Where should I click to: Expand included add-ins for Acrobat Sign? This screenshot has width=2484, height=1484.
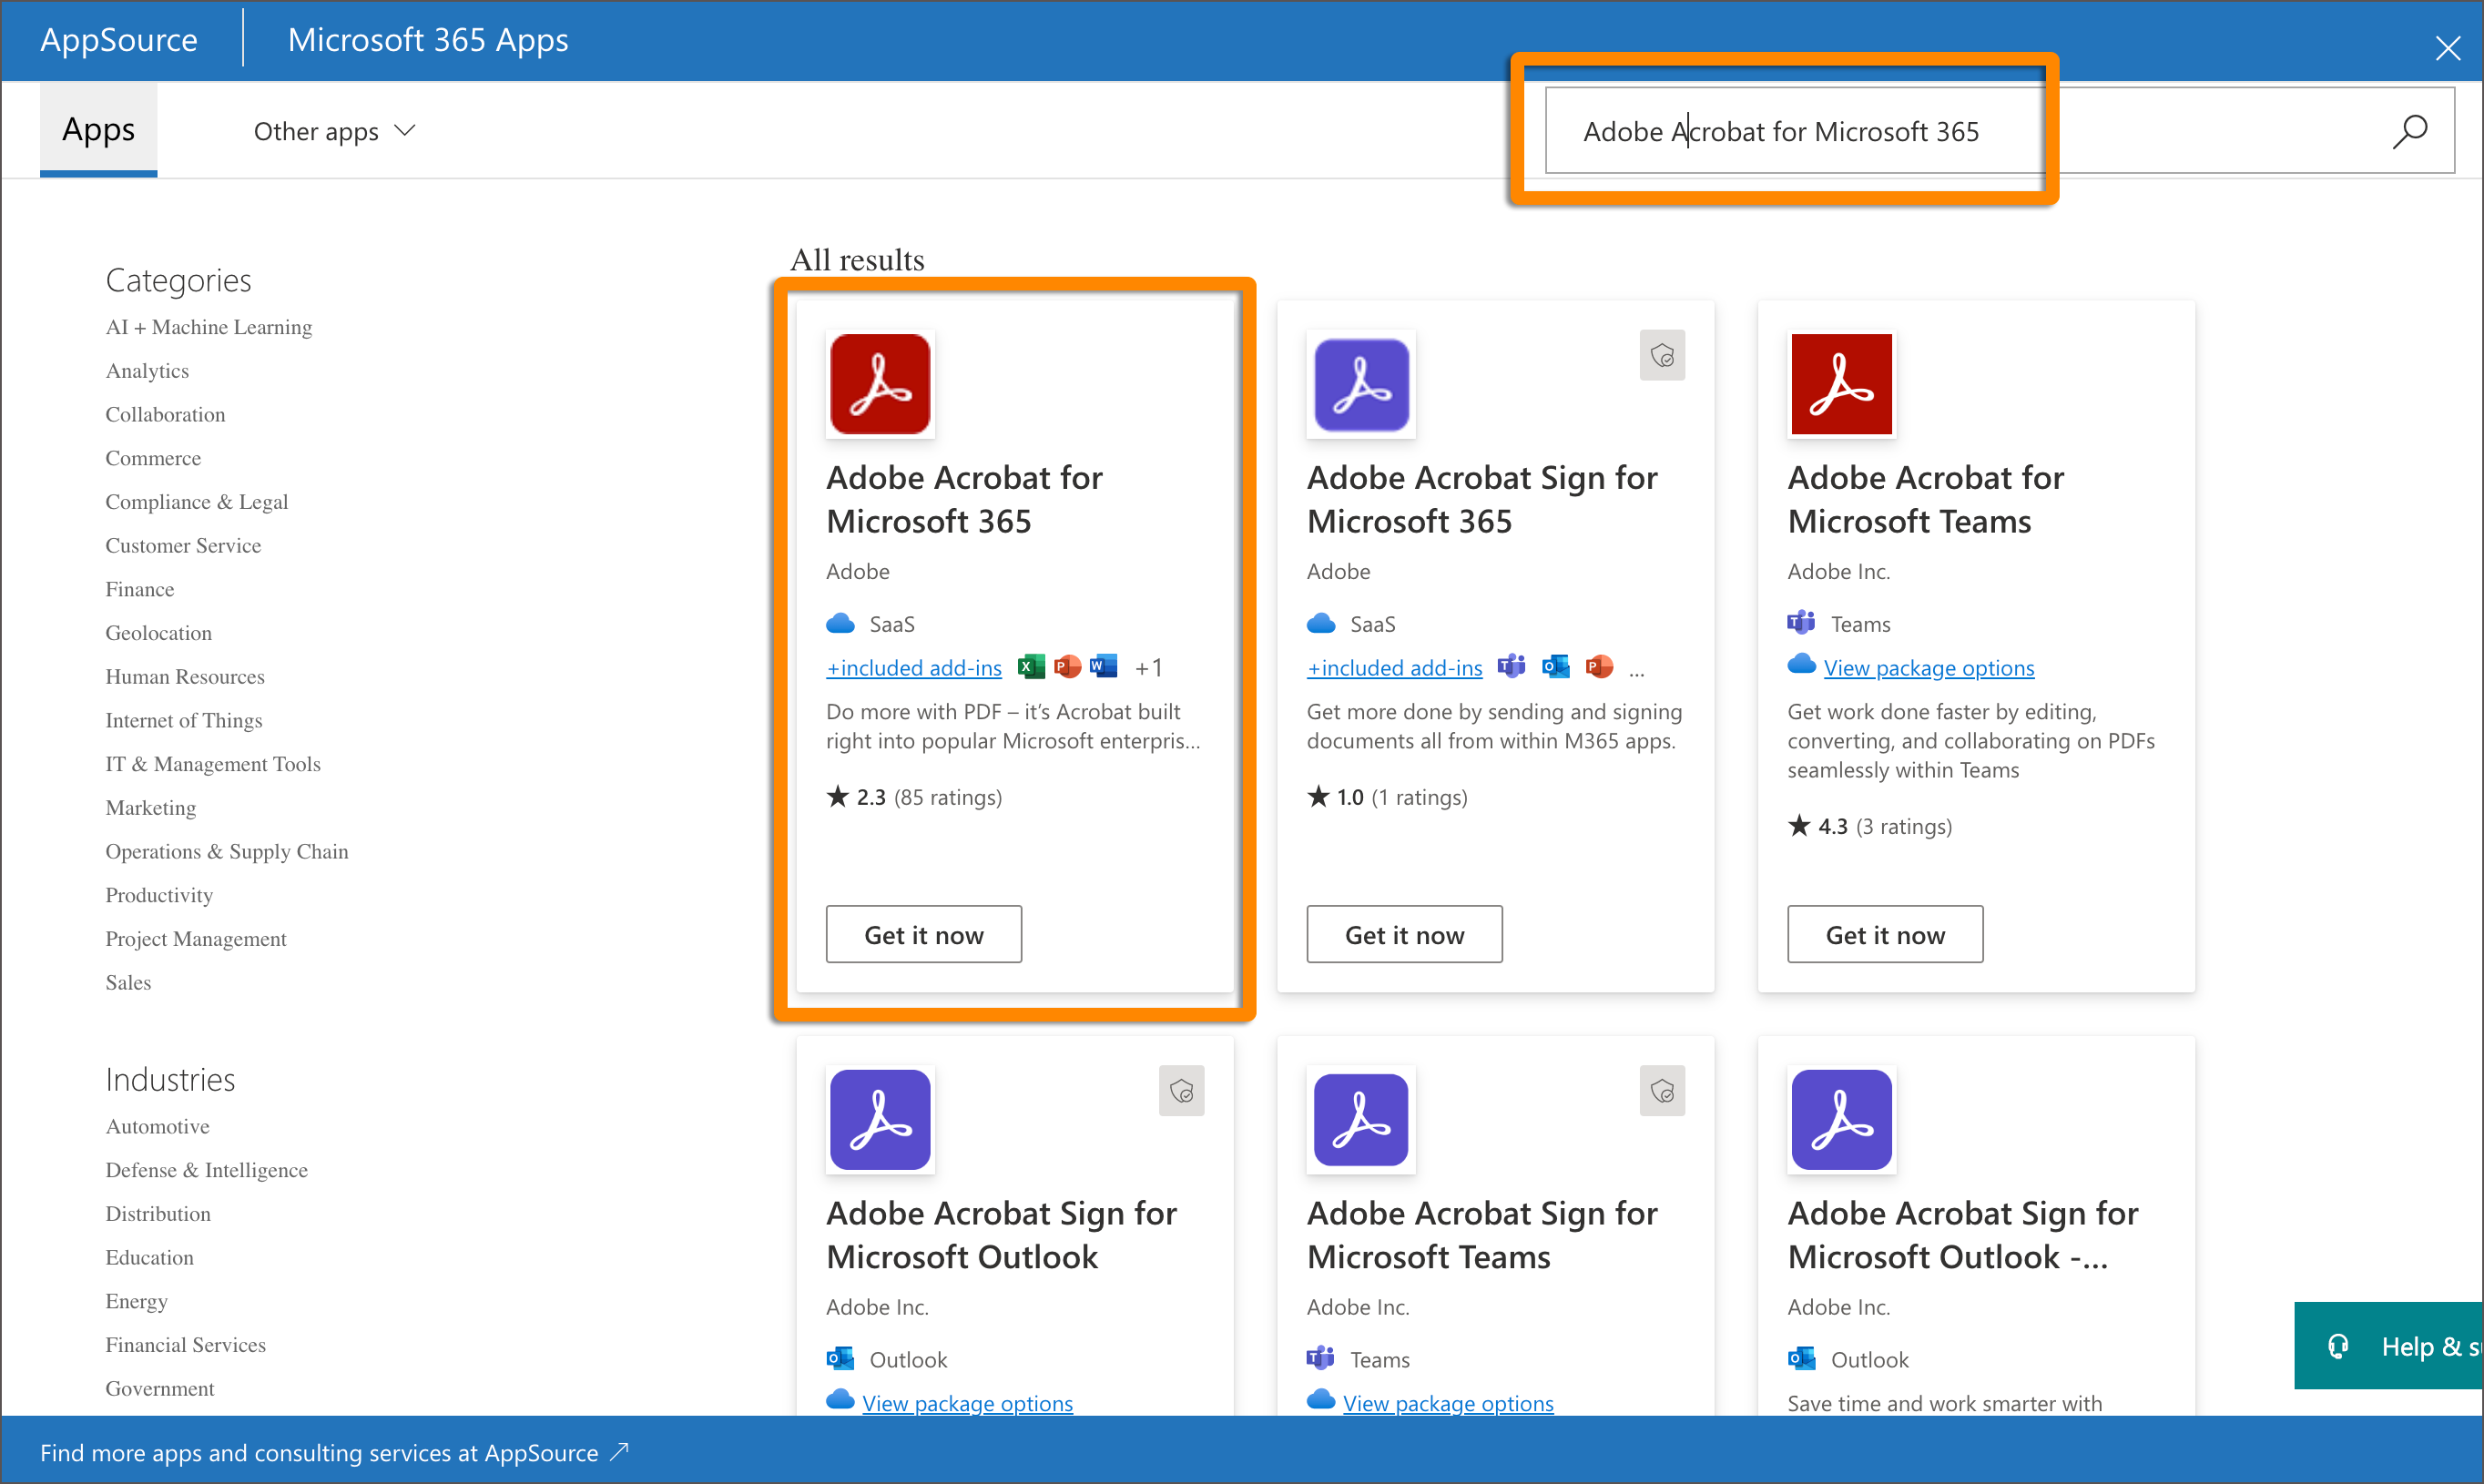click(1394, 667)
